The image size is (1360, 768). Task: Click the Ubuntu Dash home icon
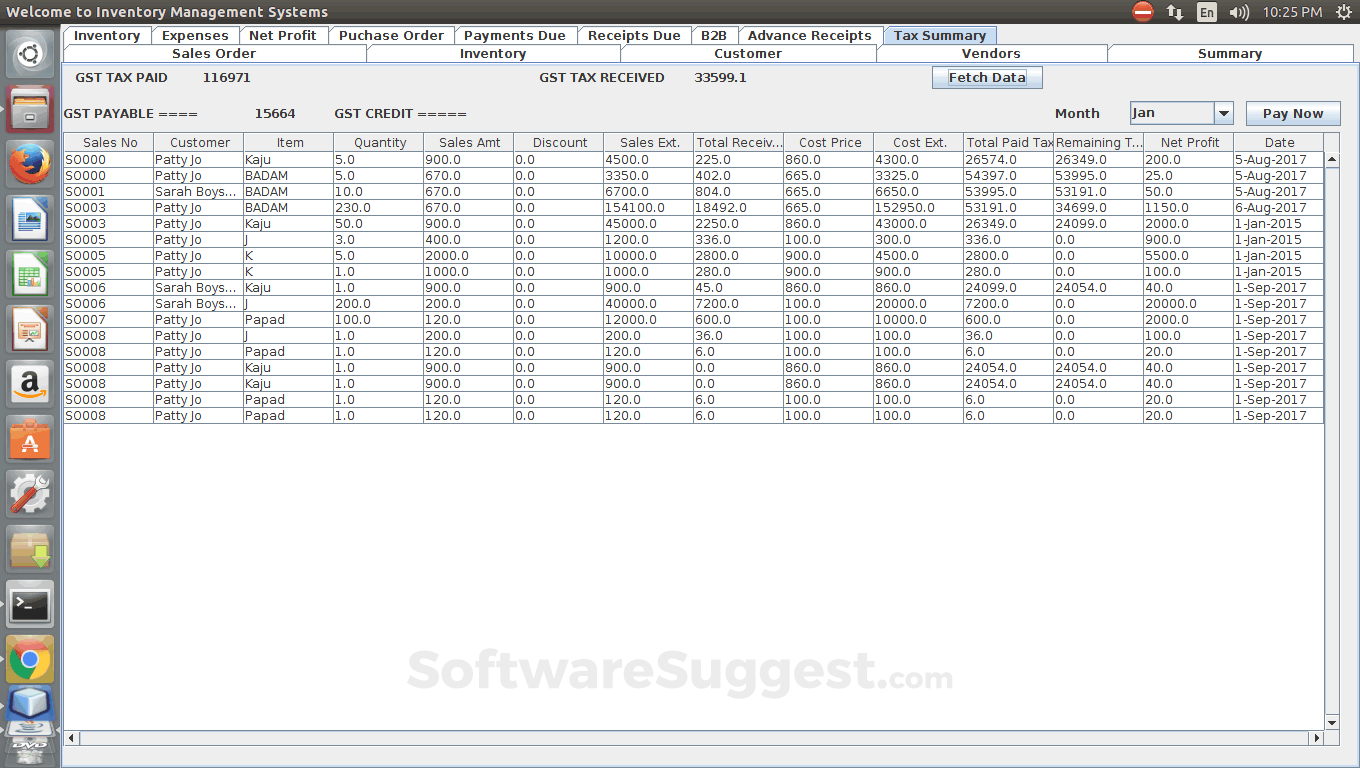(x=30, y=54)
